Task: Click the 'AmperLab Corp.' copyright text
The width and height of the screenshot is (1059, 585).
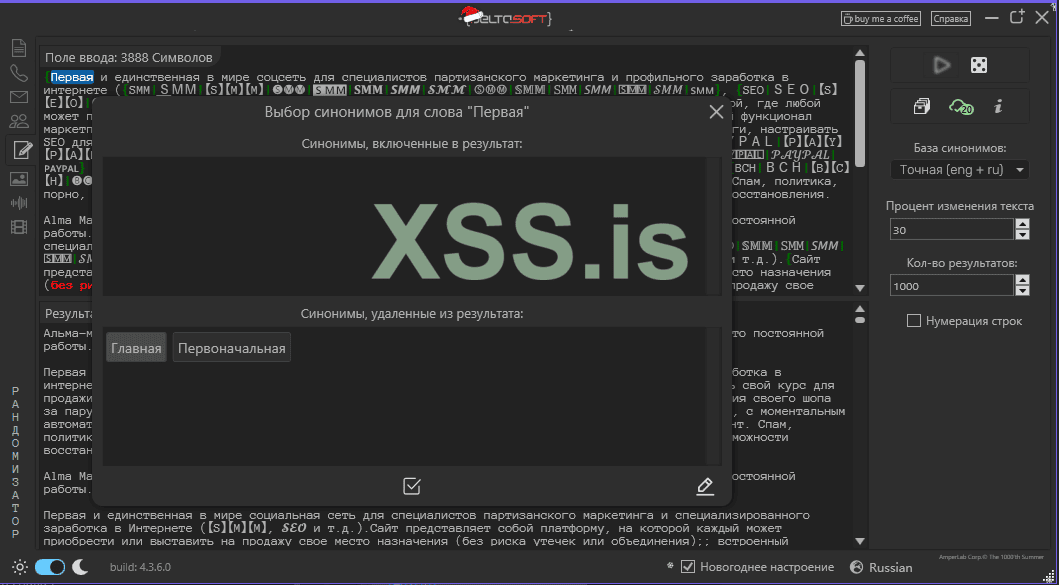Action: pos(991,557)
